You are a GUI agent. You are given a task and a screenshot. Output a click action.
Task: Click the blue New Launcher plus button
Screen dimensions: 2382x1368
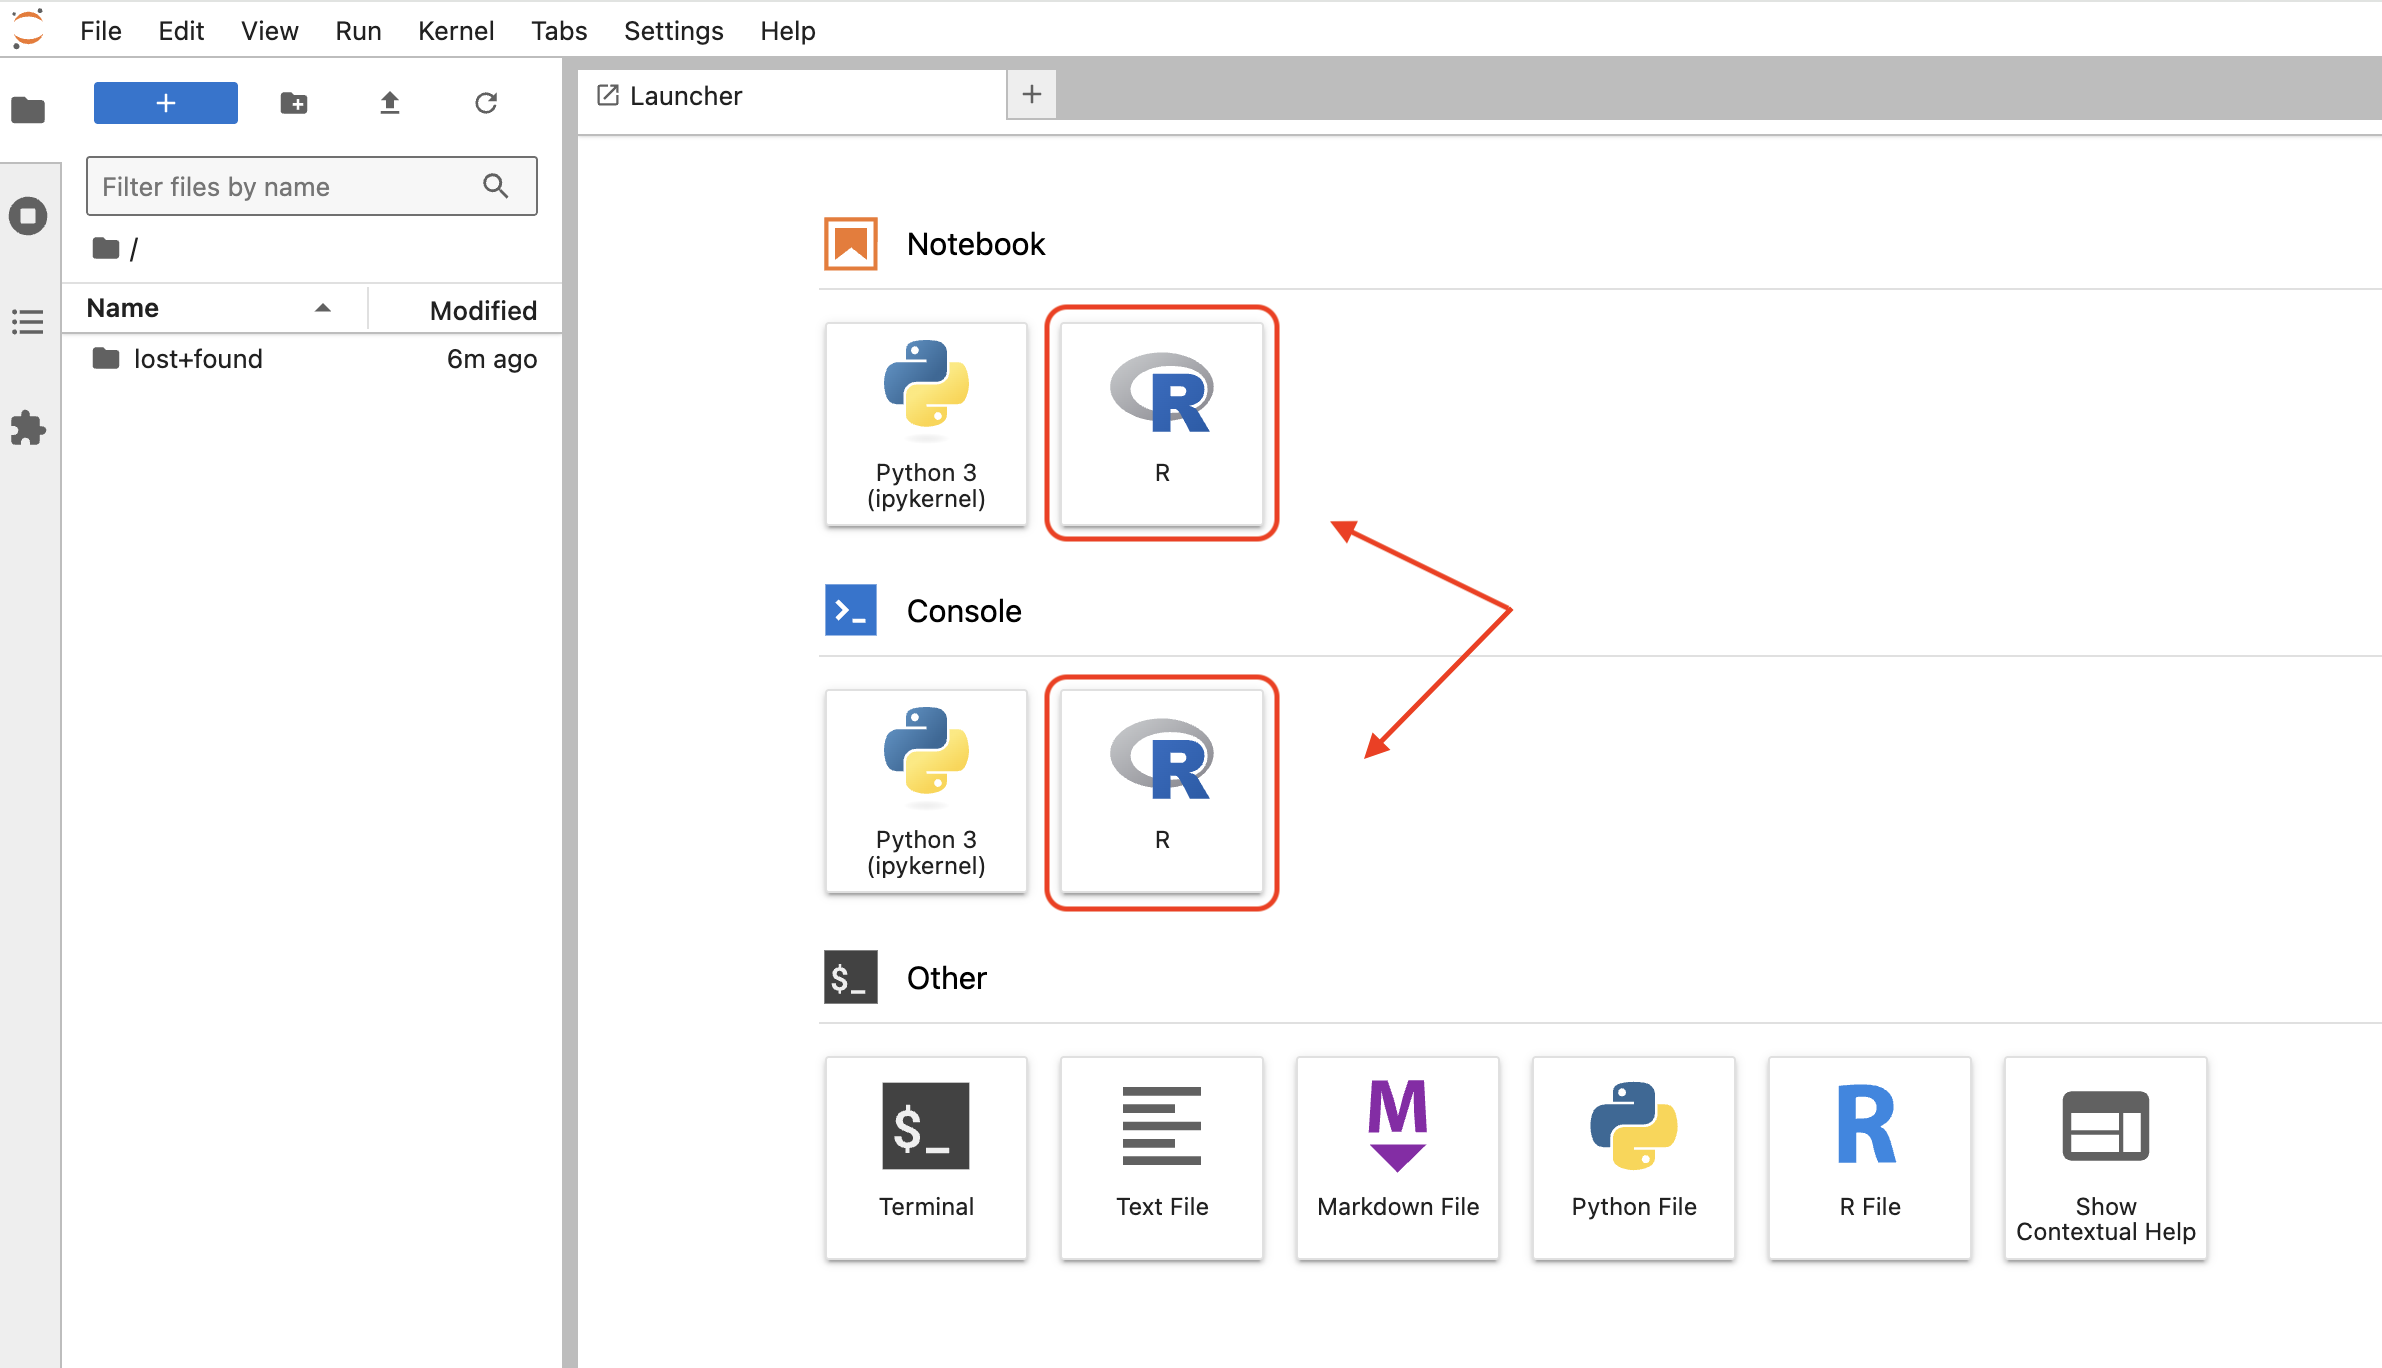[166, 103]
